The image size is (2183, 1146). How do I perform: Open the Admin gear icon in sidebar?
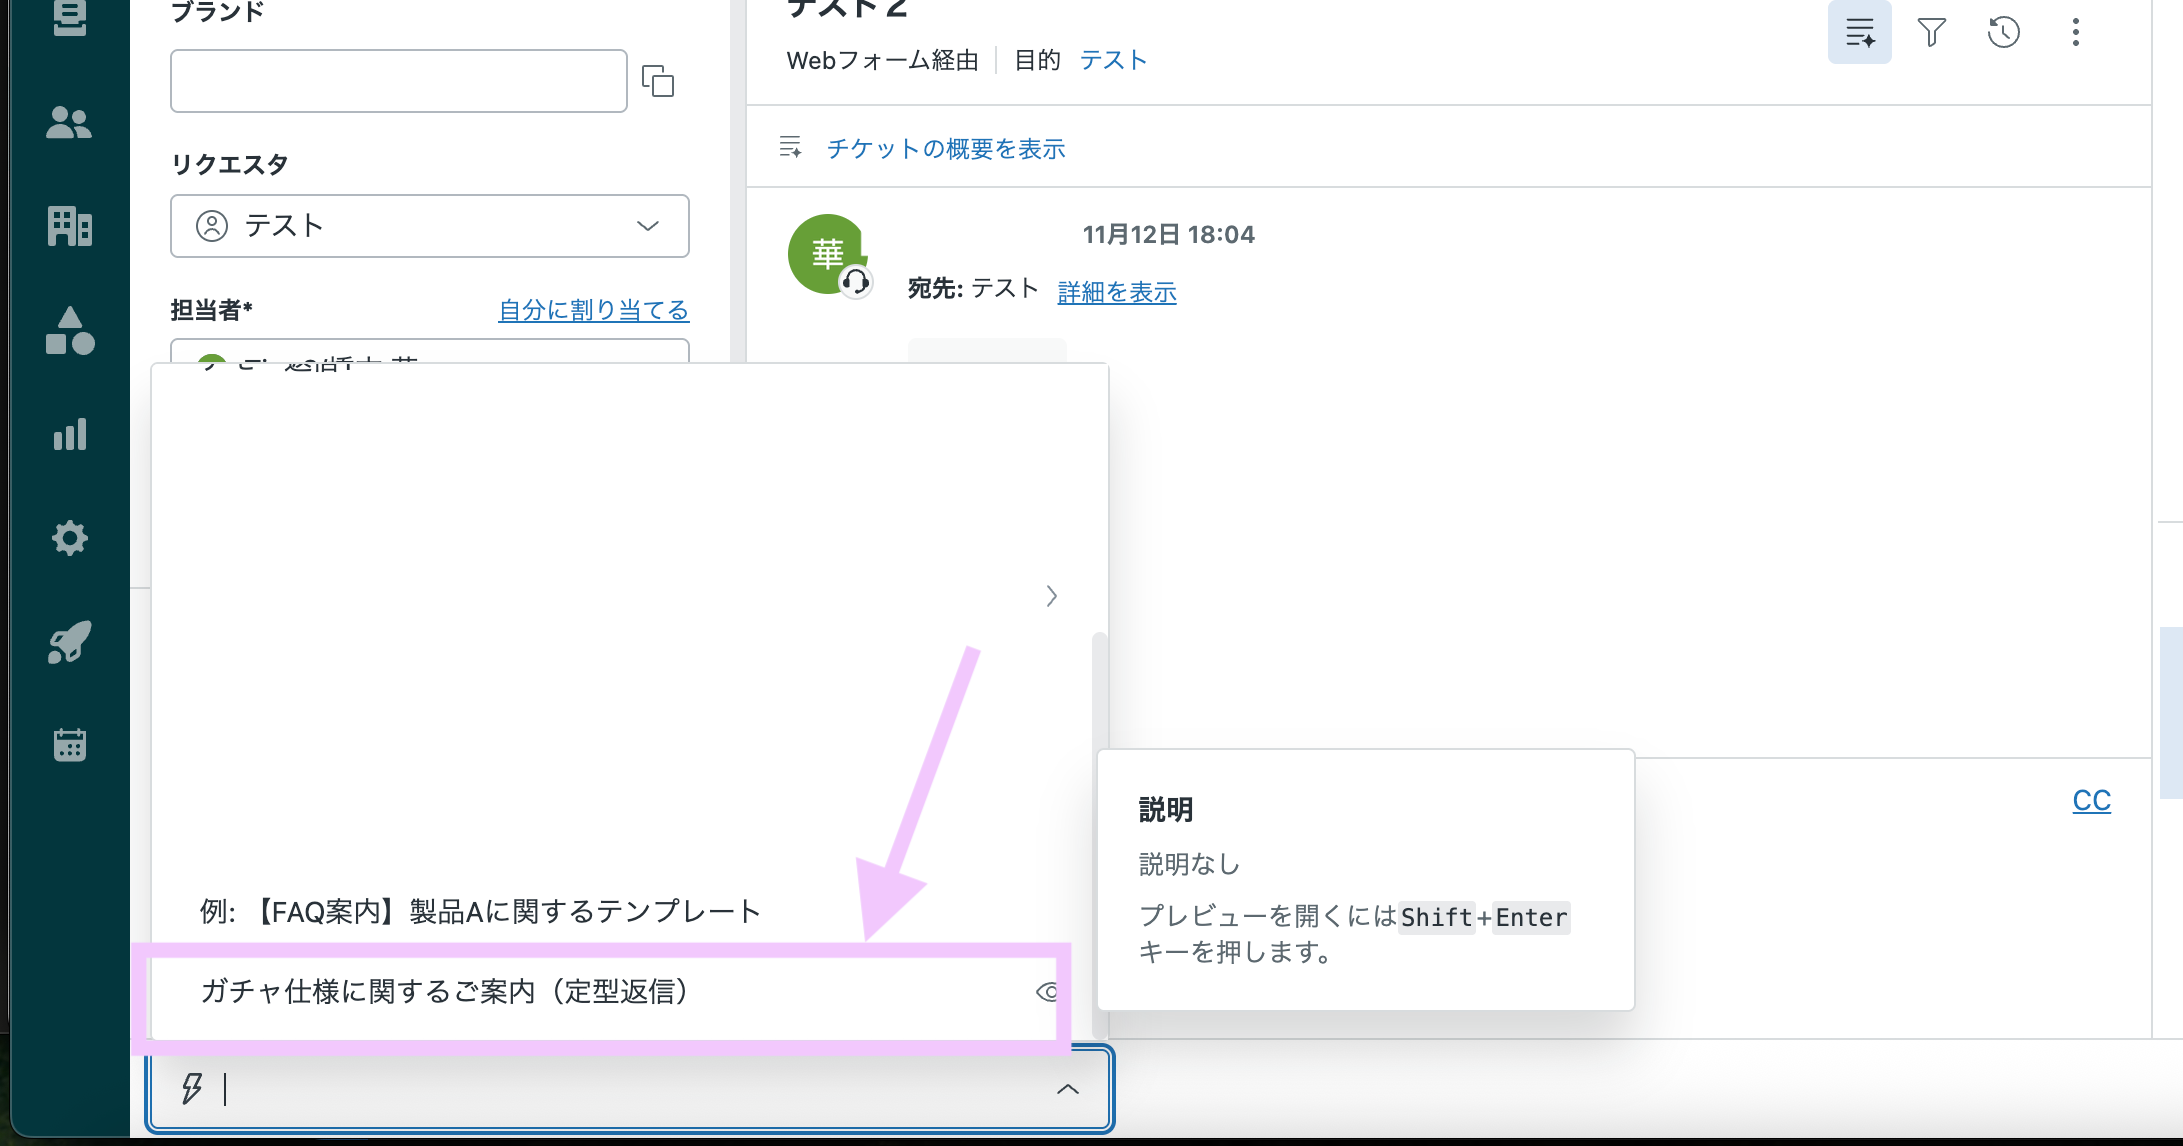point(69,538)
